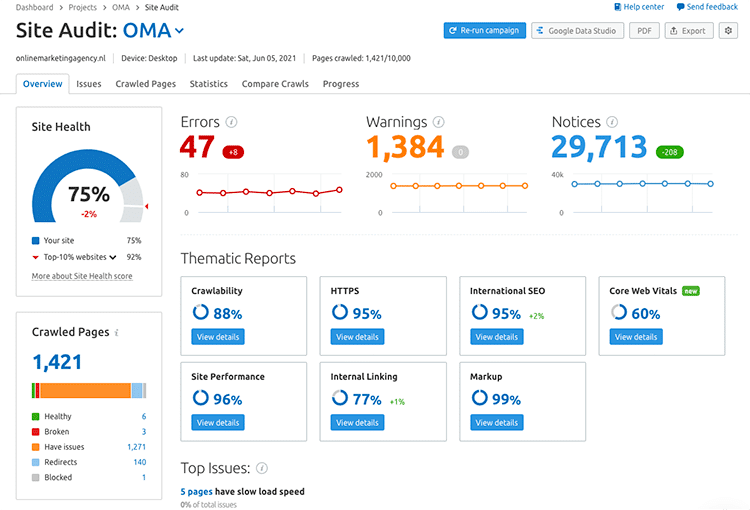Click the Broken pages count 3
The image size is (750, 510).
point(143,432)
